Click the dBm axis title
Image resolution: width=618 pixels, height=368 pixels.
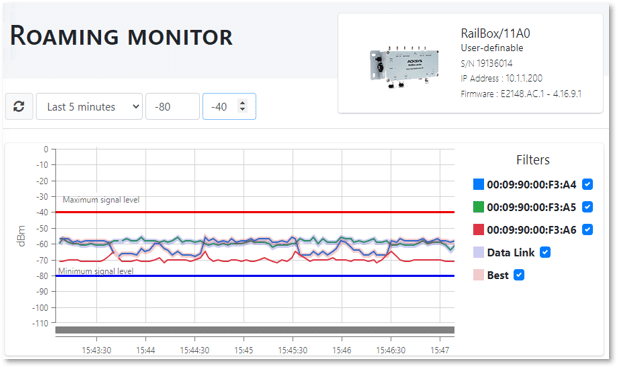click(x=21, y=236)
